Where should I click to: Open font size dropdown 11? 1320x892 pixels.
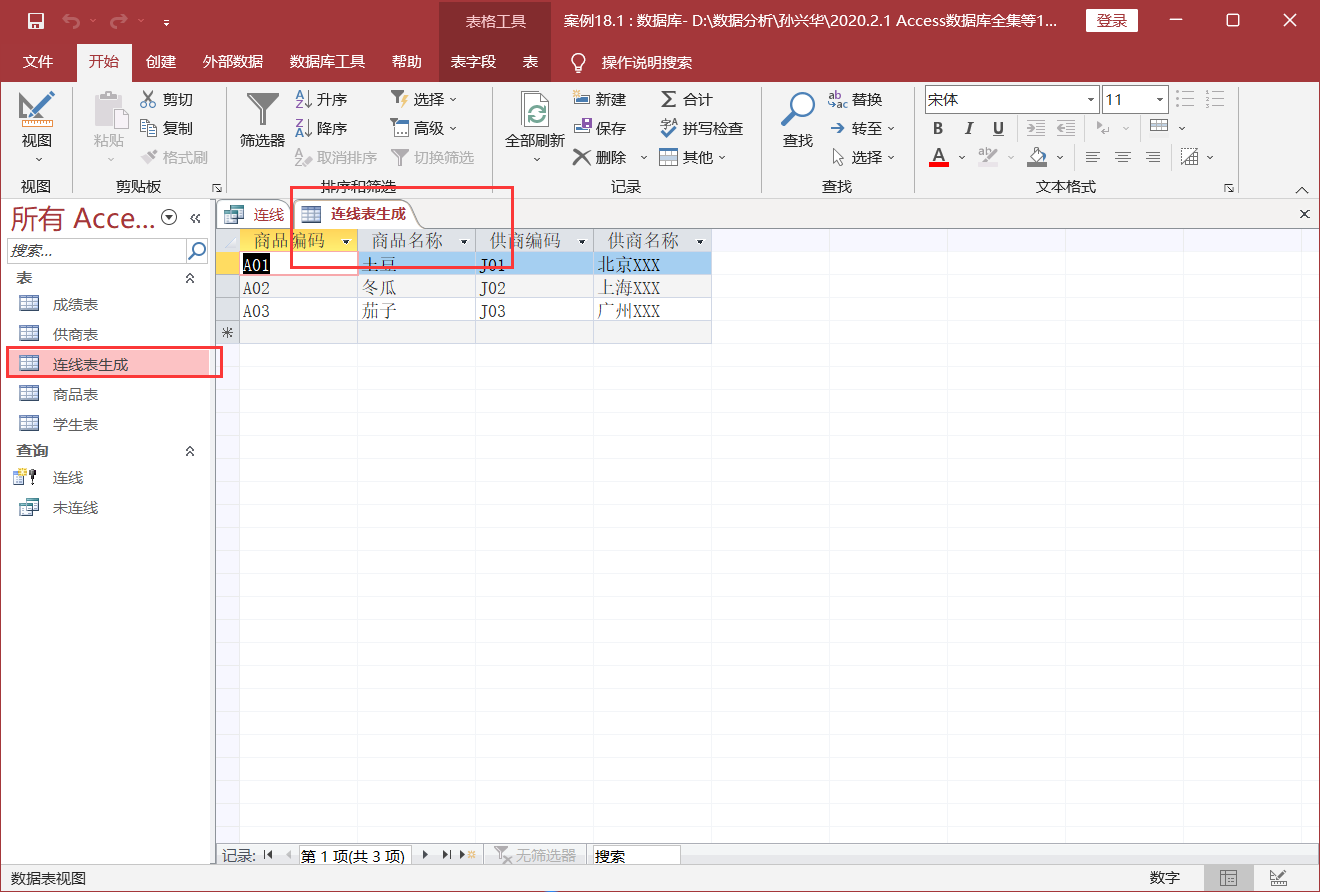(x=1160, y=99)
